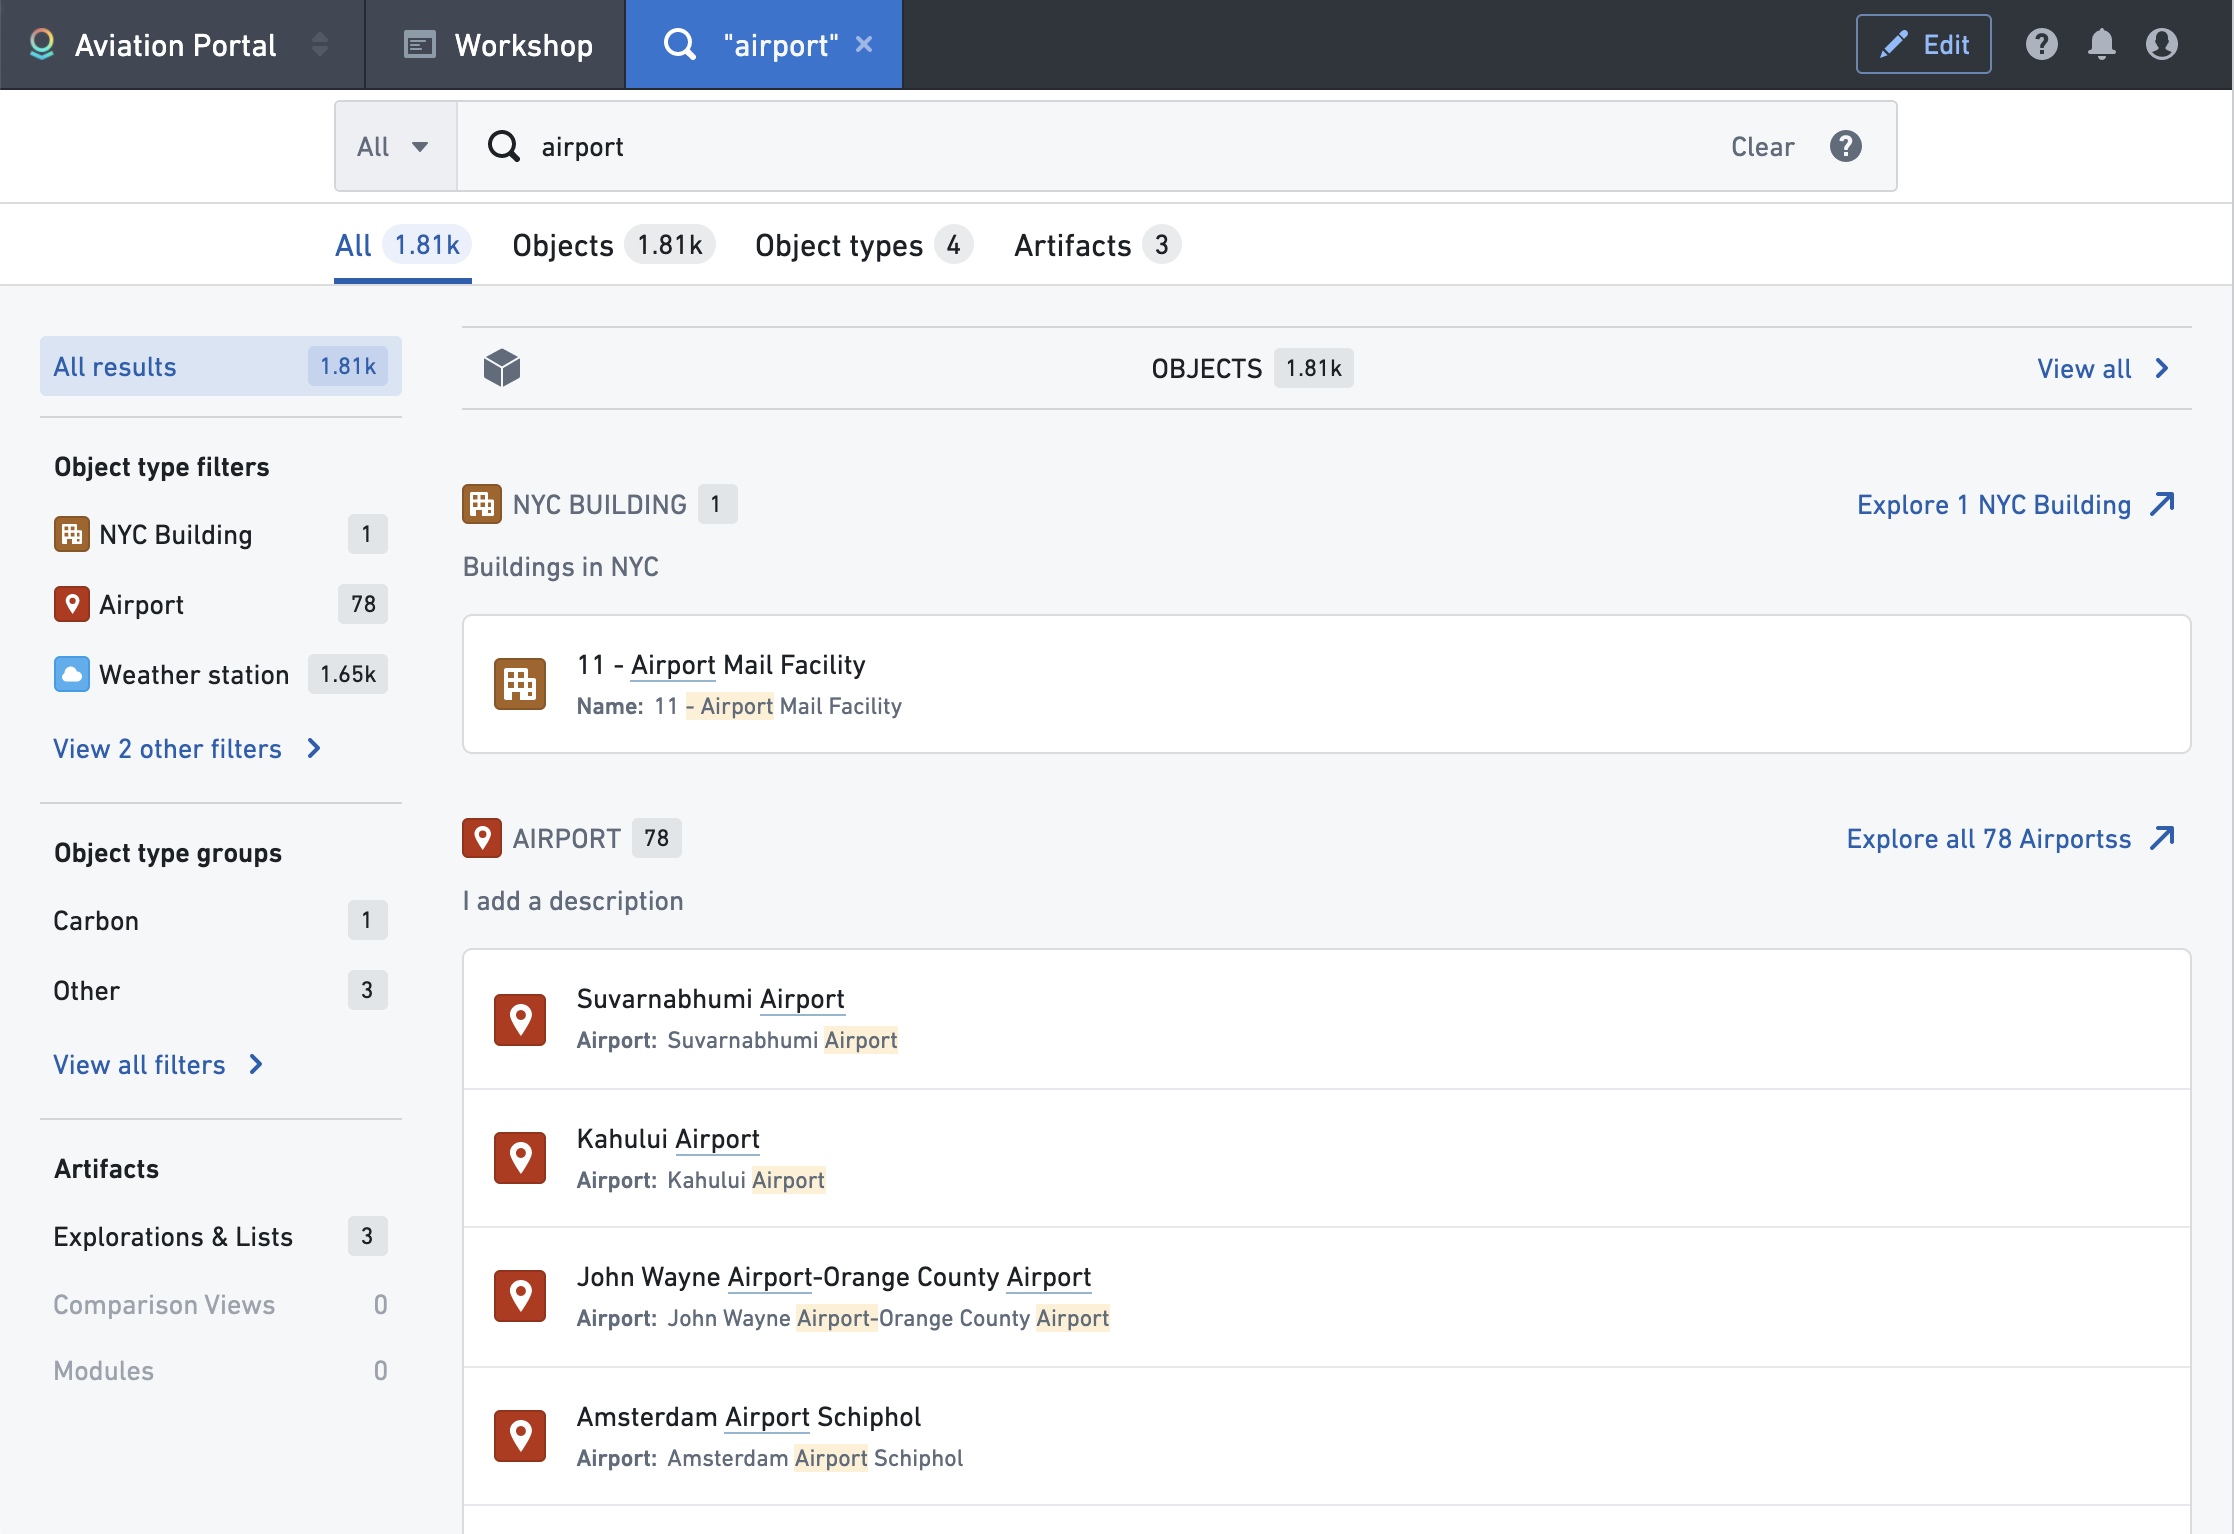Open the help icon in top bar
This screenshot has height=1534, width=2234.
2041,44
